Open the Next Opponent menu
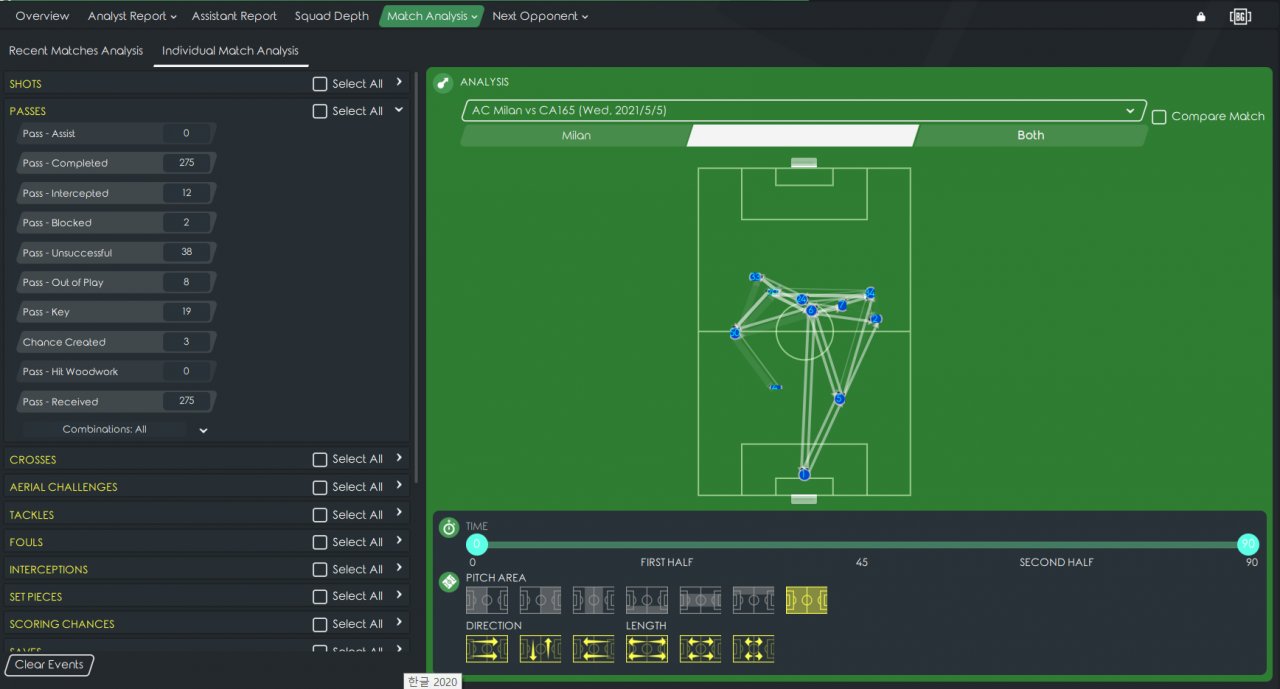 [540, 16]
